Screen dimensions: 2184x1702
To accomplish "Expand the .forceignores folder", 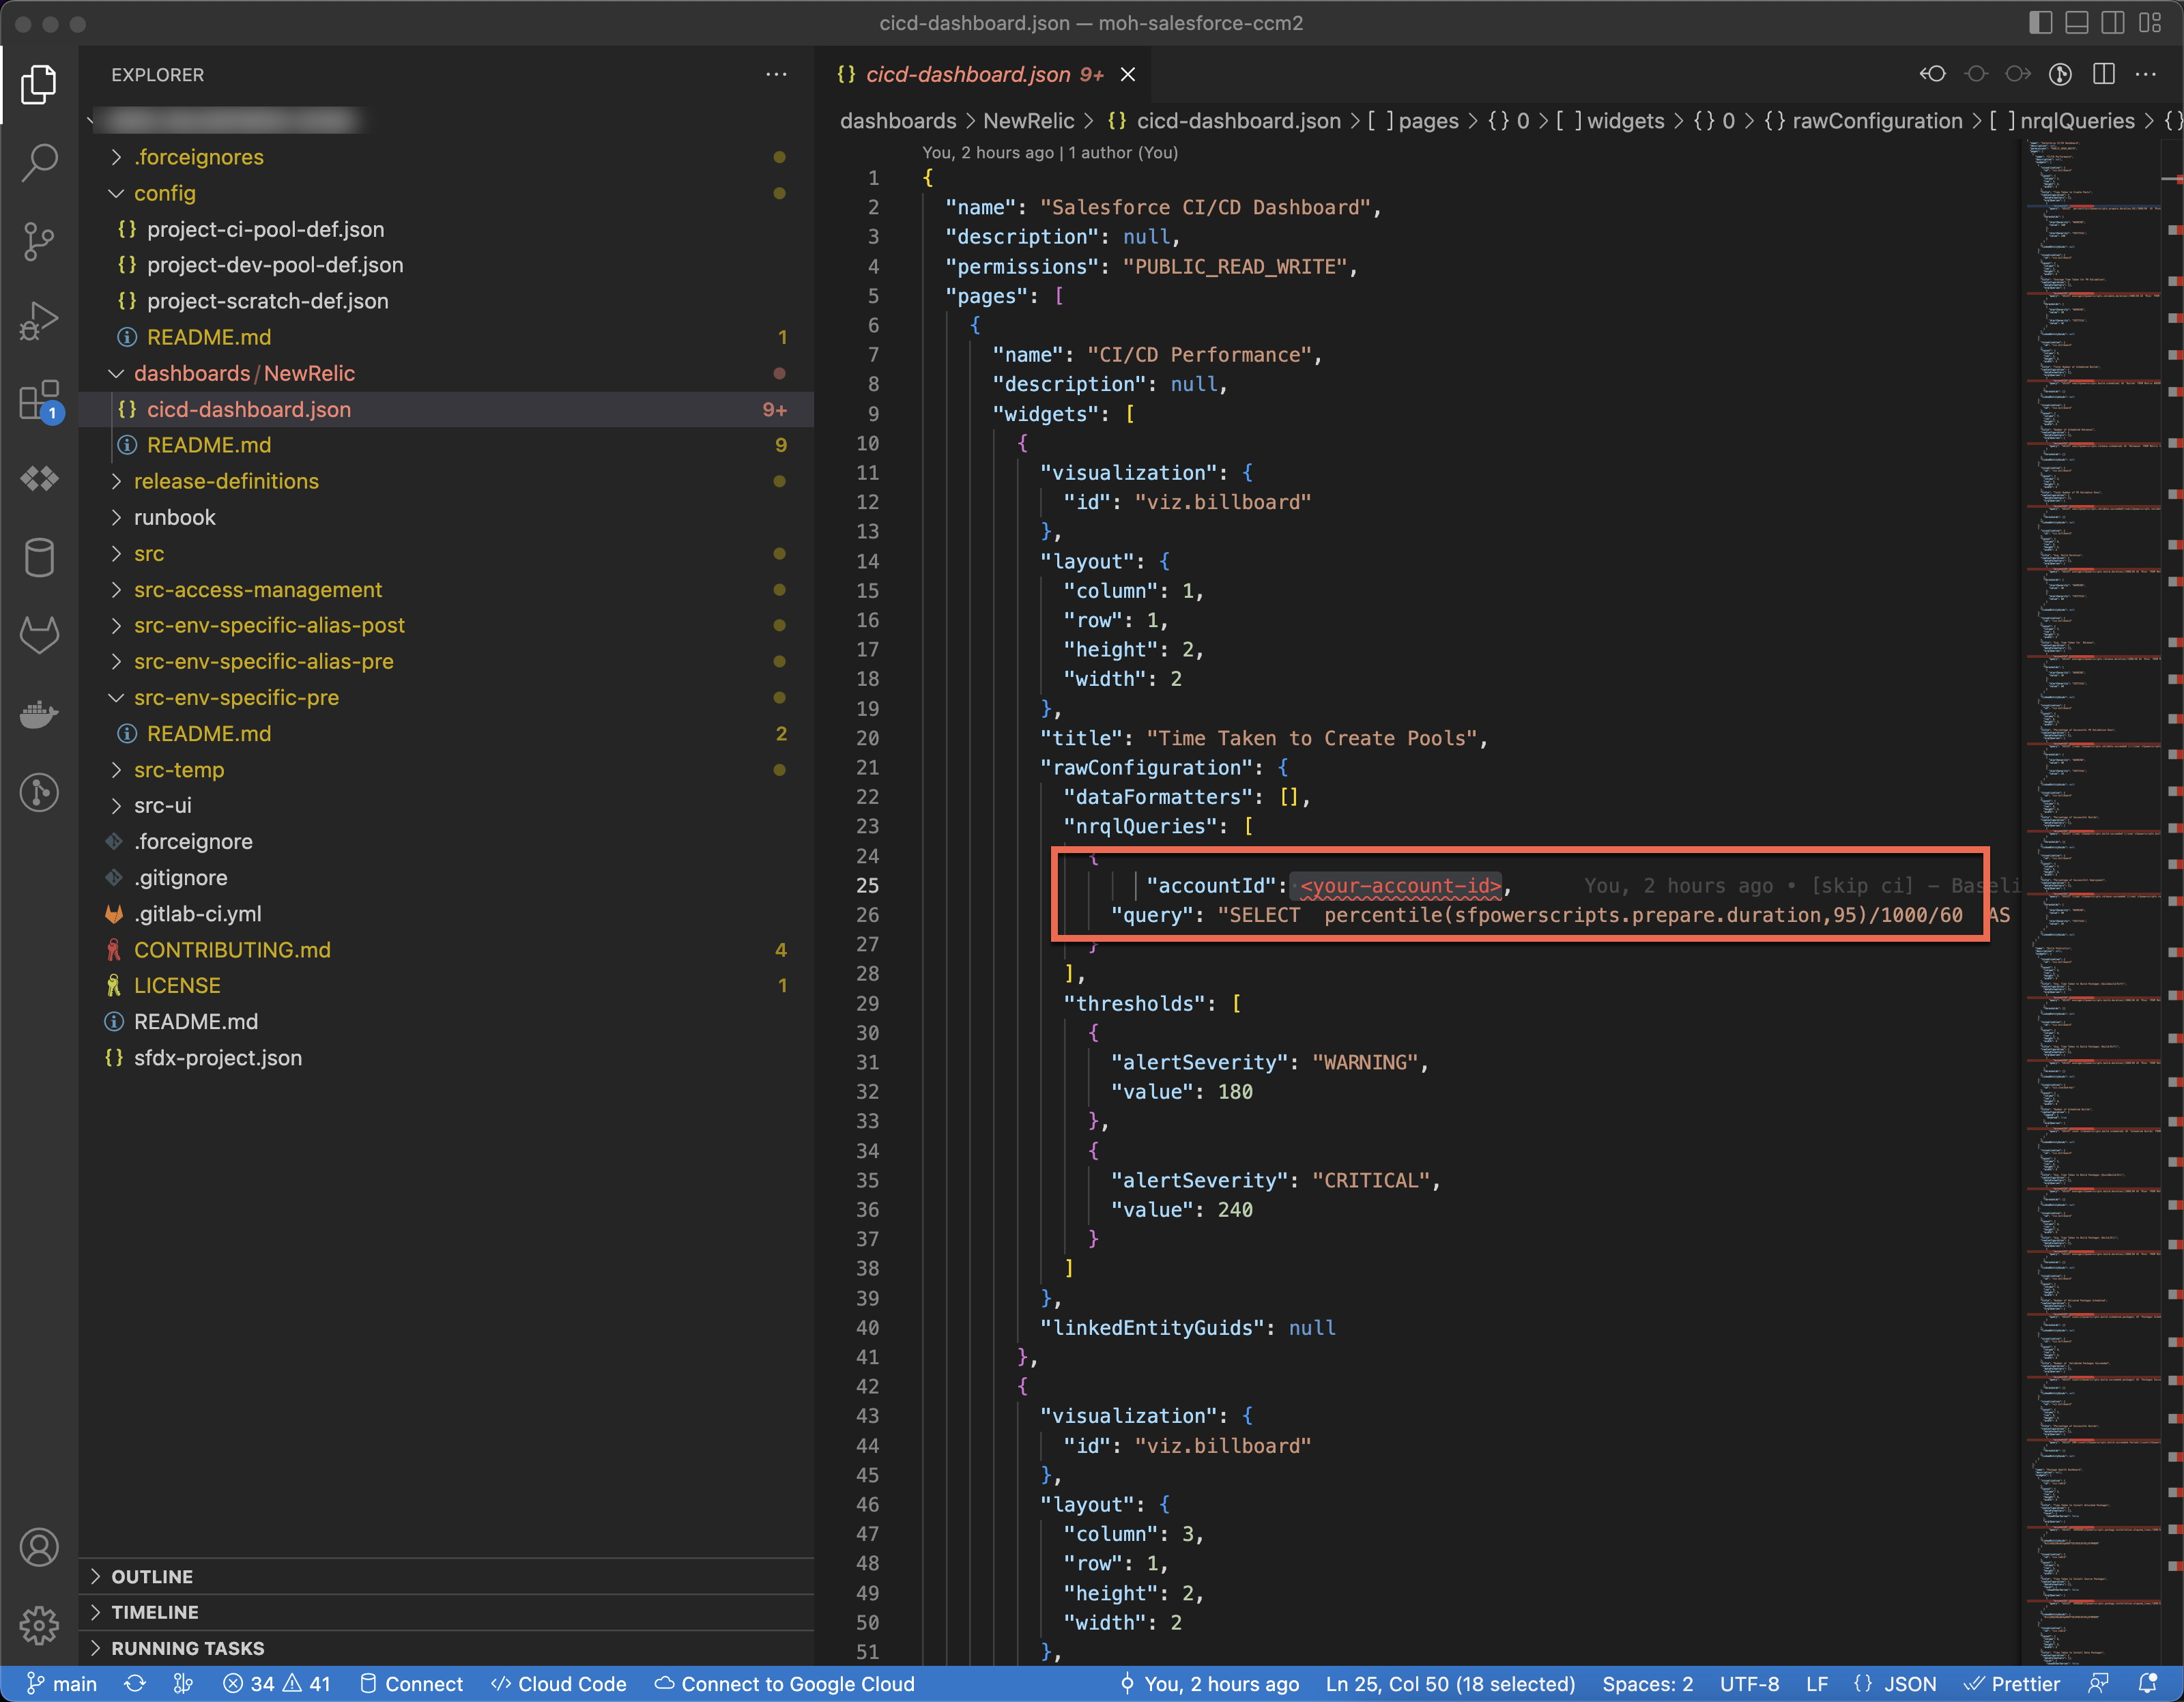I will coord(446,157).
